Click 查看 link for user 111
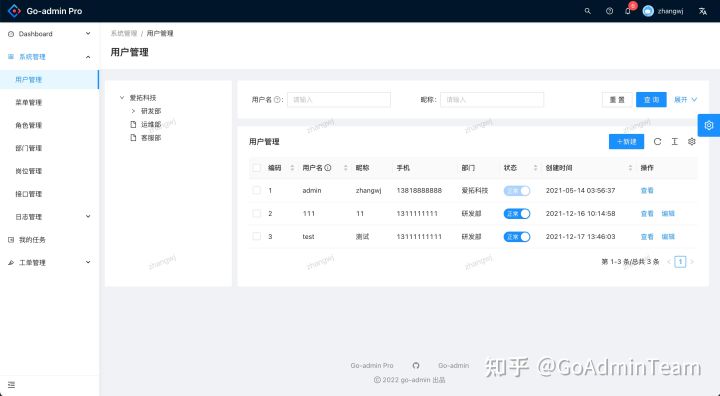This screenshot has width=720, height=396. coord(647,213)
